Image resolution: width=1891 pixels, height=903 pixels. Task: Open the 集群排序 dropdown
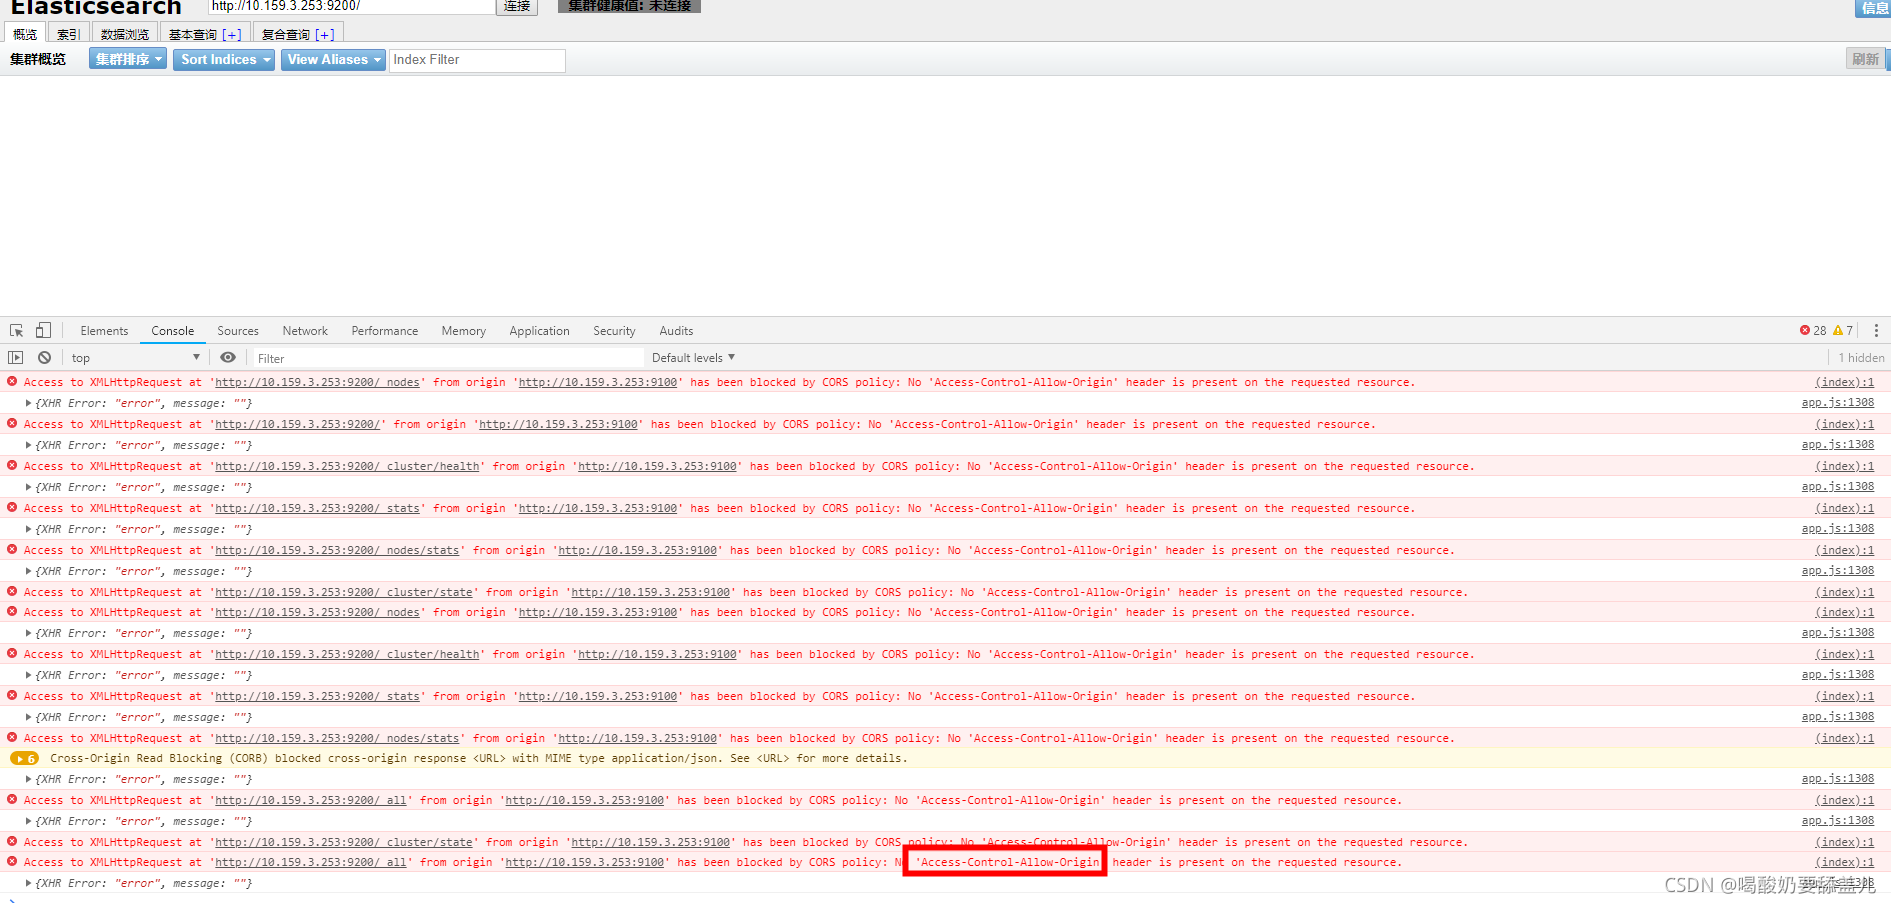(128, 60)
